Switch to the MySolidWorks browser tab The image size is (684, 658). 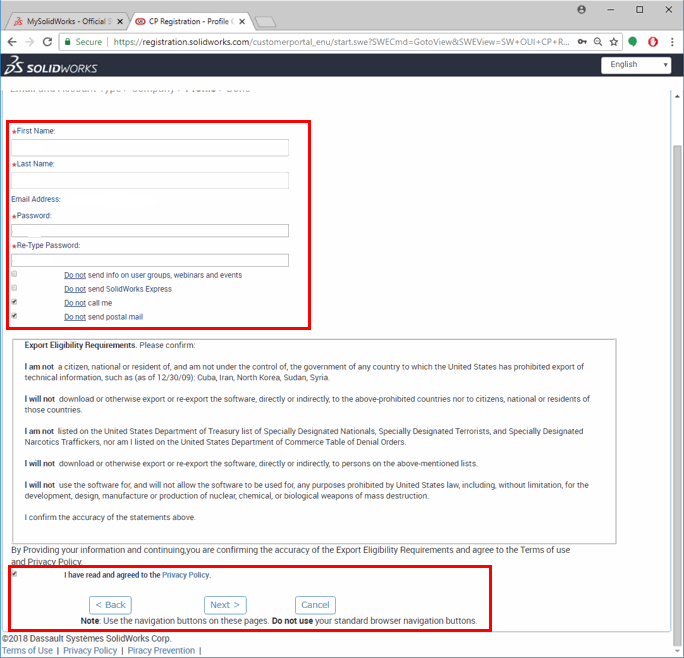(68, 20)
